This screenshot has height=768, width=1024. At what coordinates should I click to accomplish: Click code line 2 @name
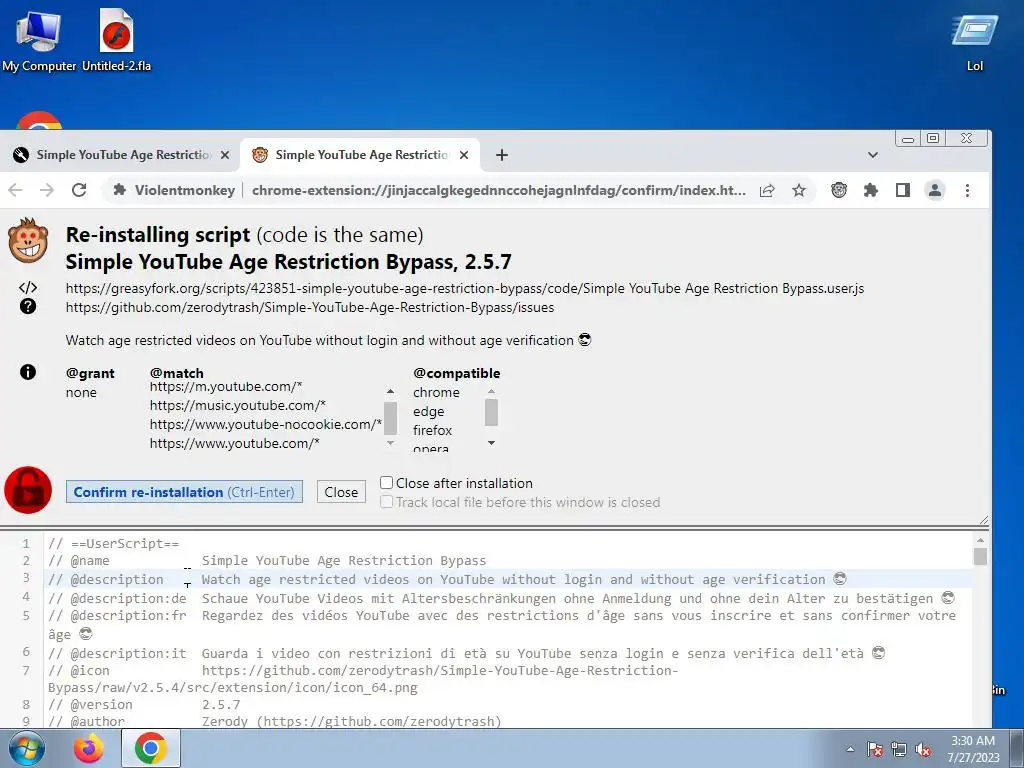(267, 560)
